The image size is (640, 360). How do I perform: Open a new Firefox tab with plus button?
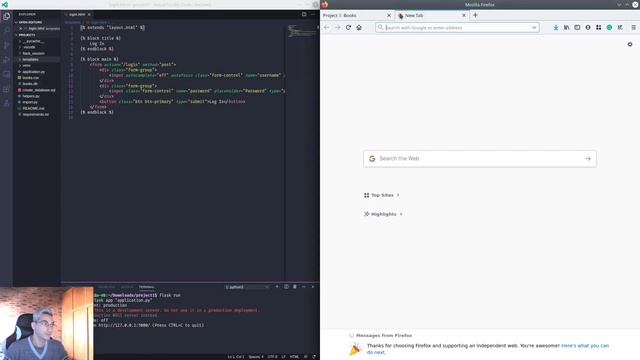pos(475,15)
